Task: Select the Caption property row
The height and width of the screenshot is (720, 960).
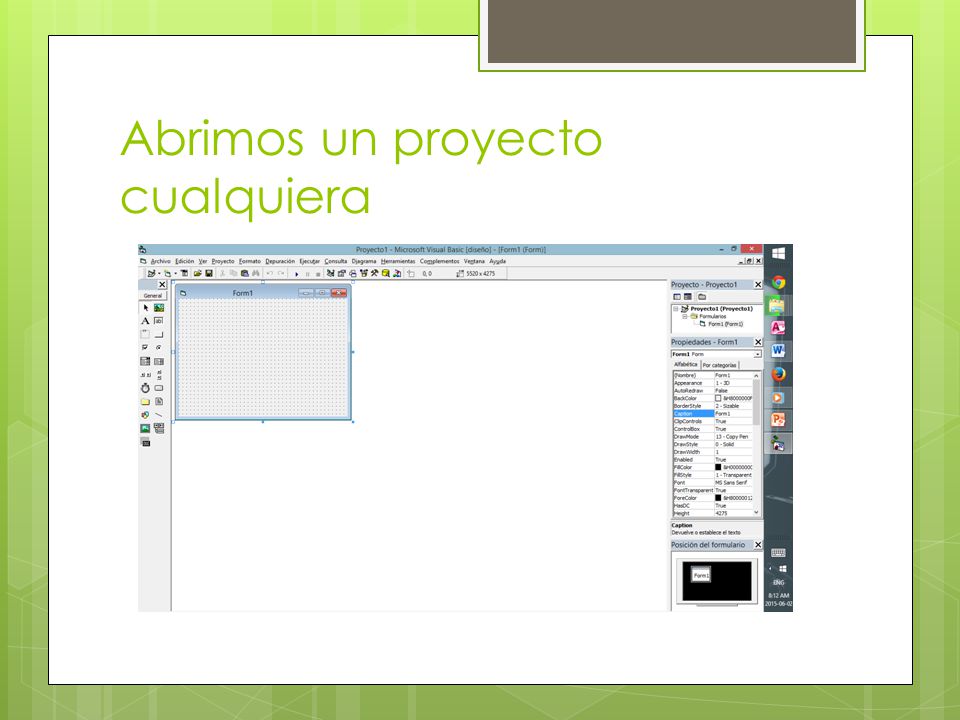Action: click(x=713, y=414)
